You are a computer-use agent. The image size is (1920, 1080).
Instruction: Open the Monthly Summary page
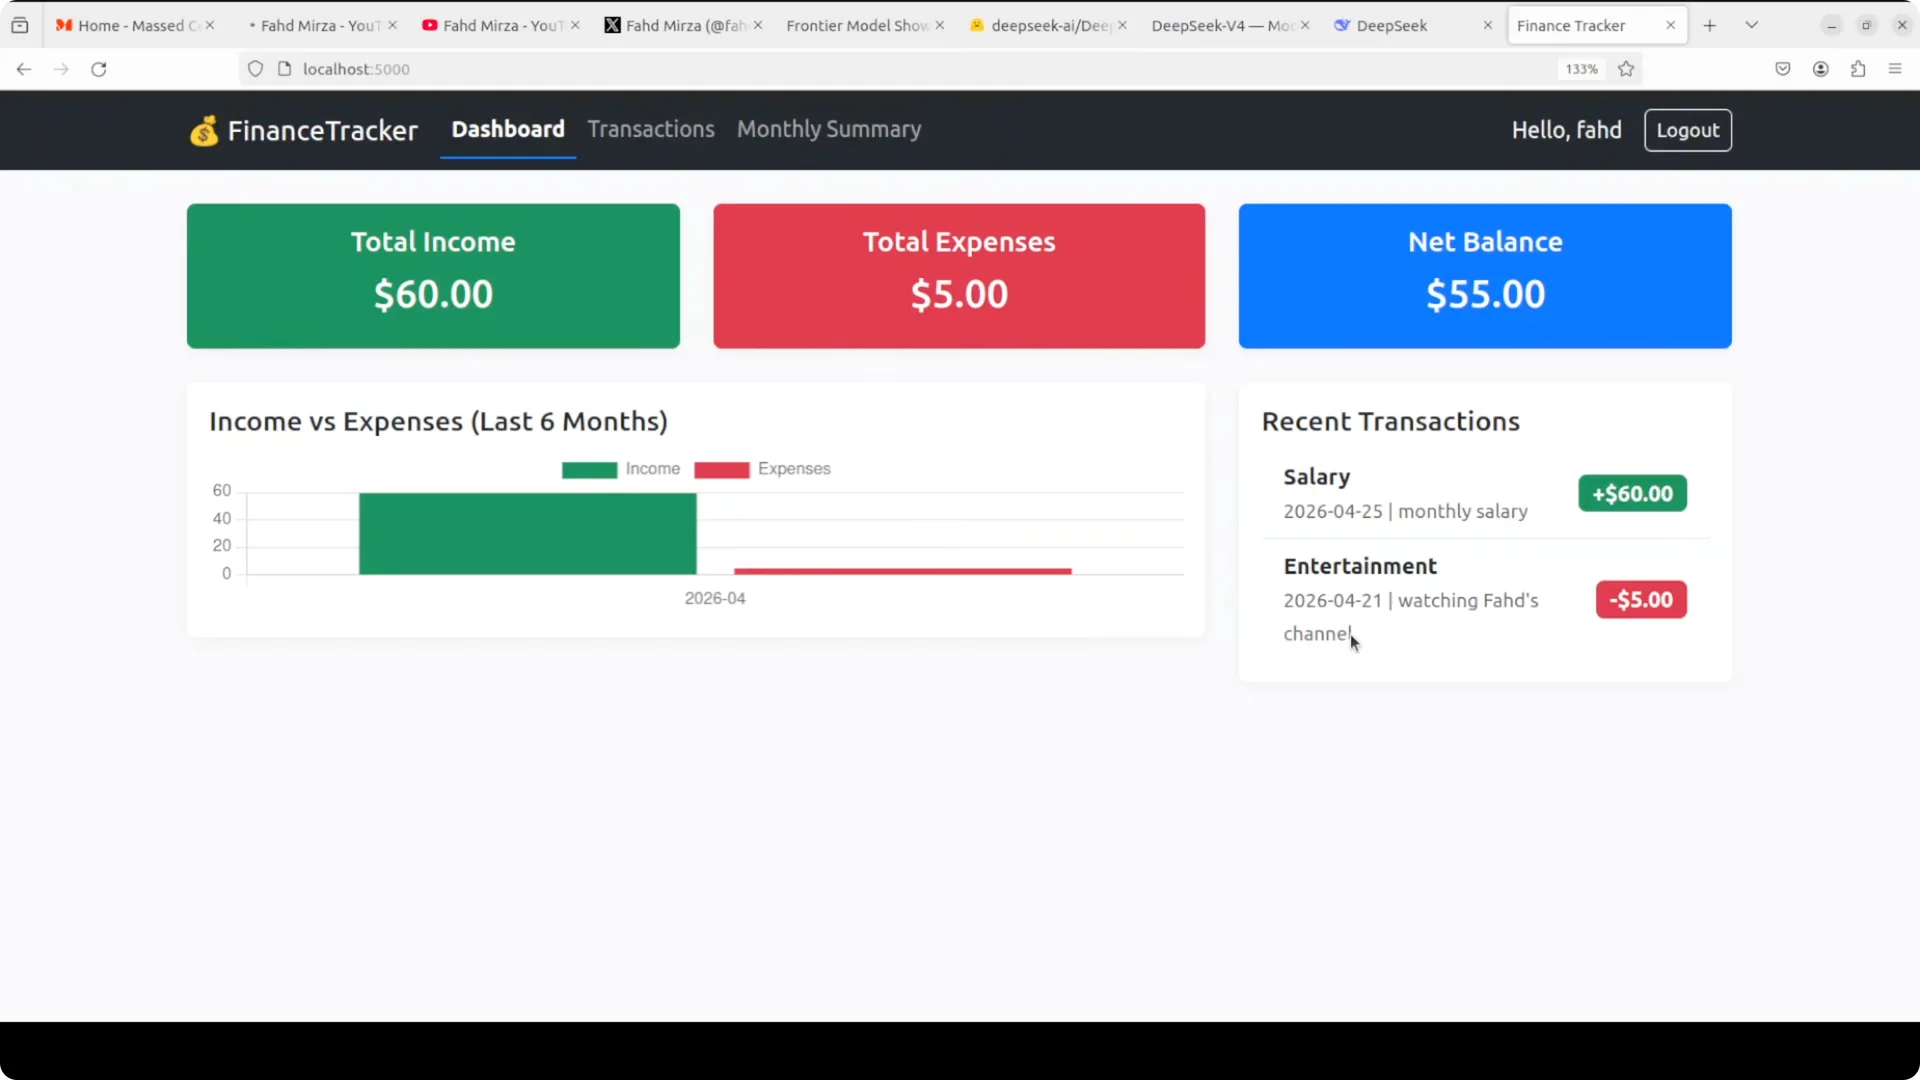pyautogui.click(x=829, y=129)
